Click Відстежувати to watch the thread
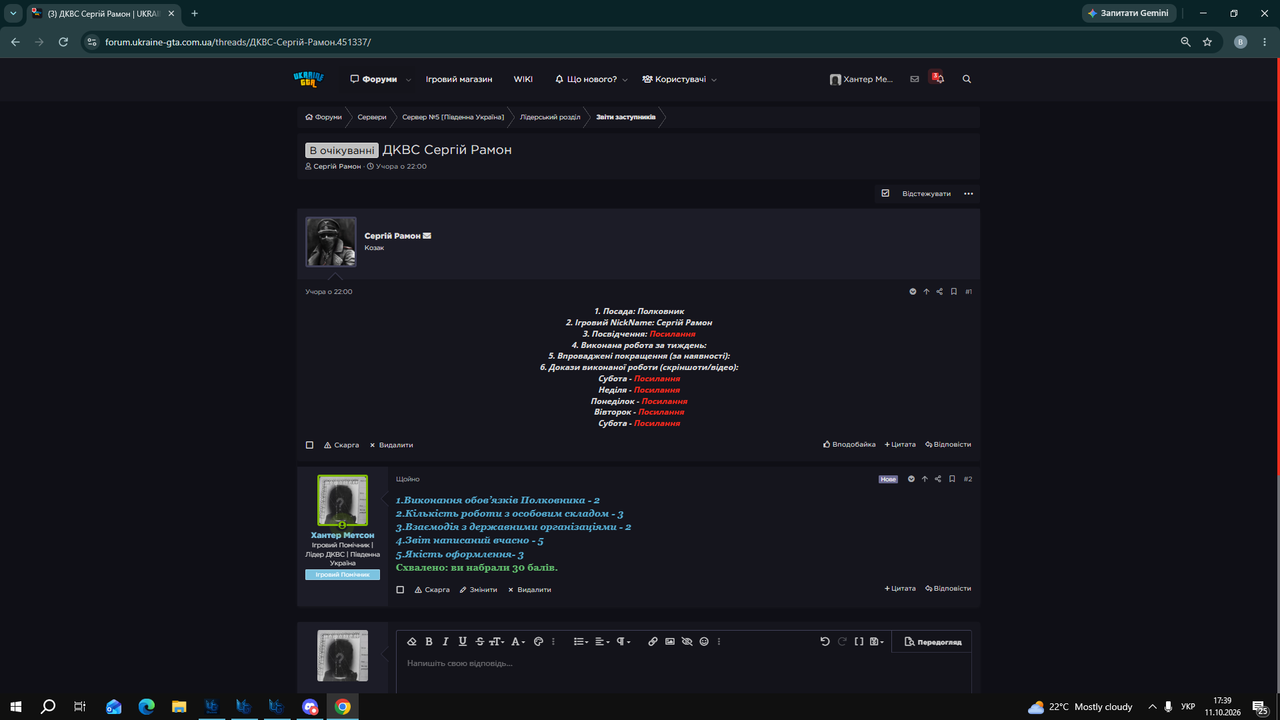Screen dimensions: 1280x720 click(926, 193)
